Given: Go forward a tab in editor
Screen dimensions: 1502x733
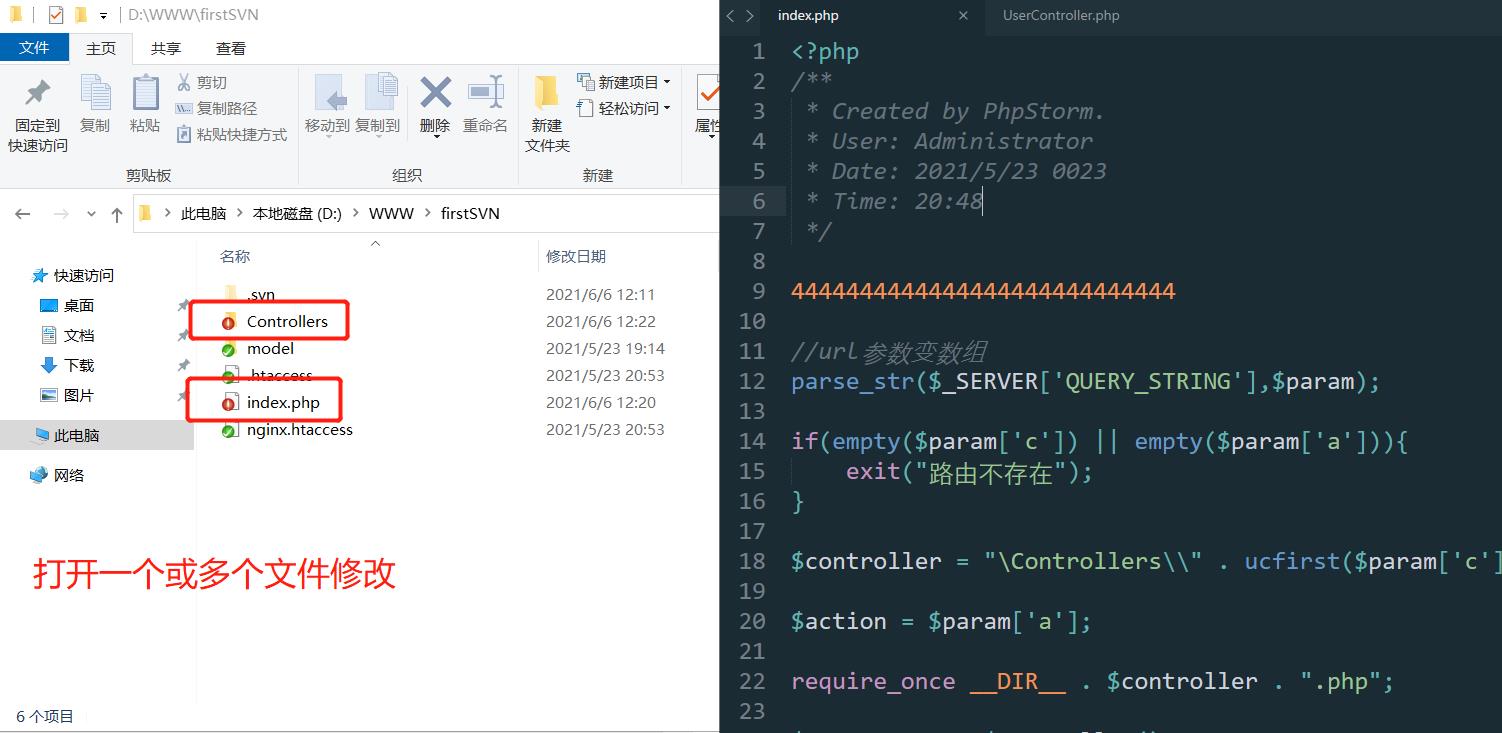Looking at the screenshot, I should click(x=749, y=15).
